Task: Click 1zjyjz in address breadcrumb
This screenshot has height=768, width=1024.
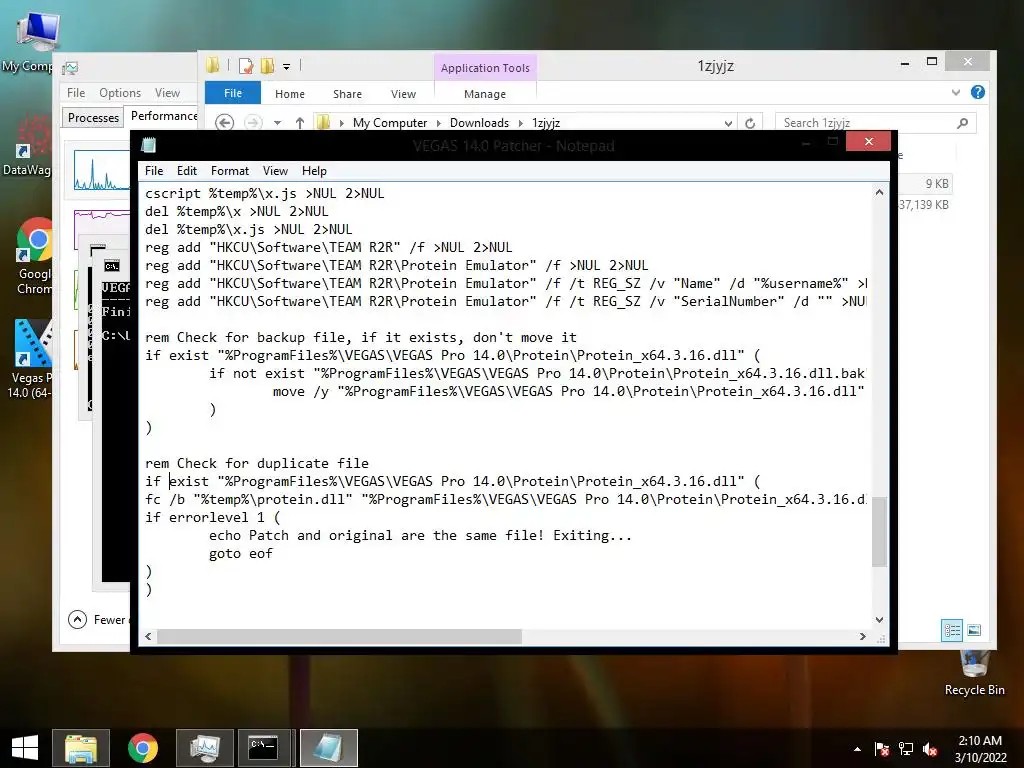Action: (546, 123)
